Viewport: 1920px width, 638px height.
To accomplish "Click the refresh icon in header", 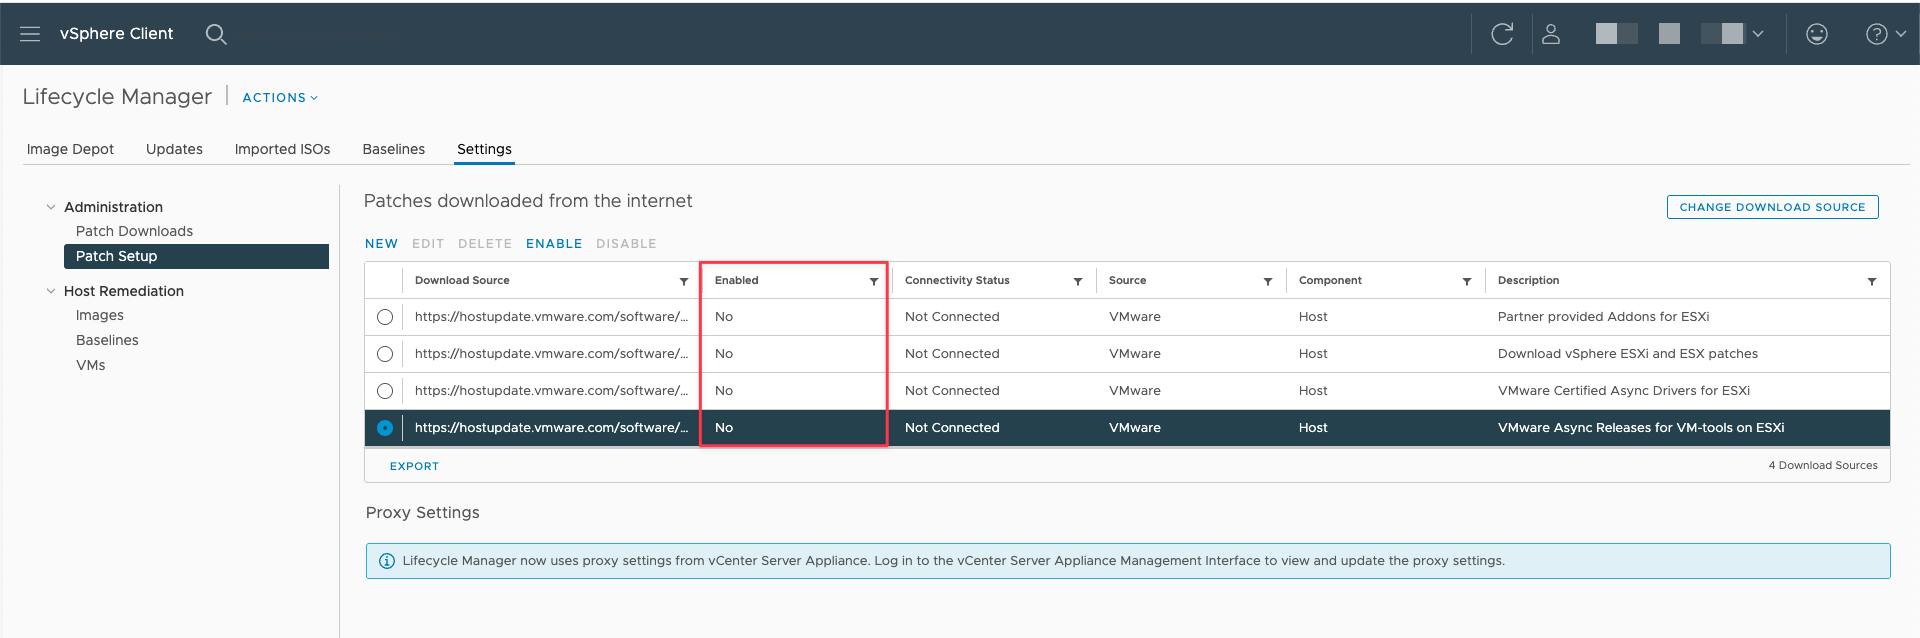I will point(1502,34).
